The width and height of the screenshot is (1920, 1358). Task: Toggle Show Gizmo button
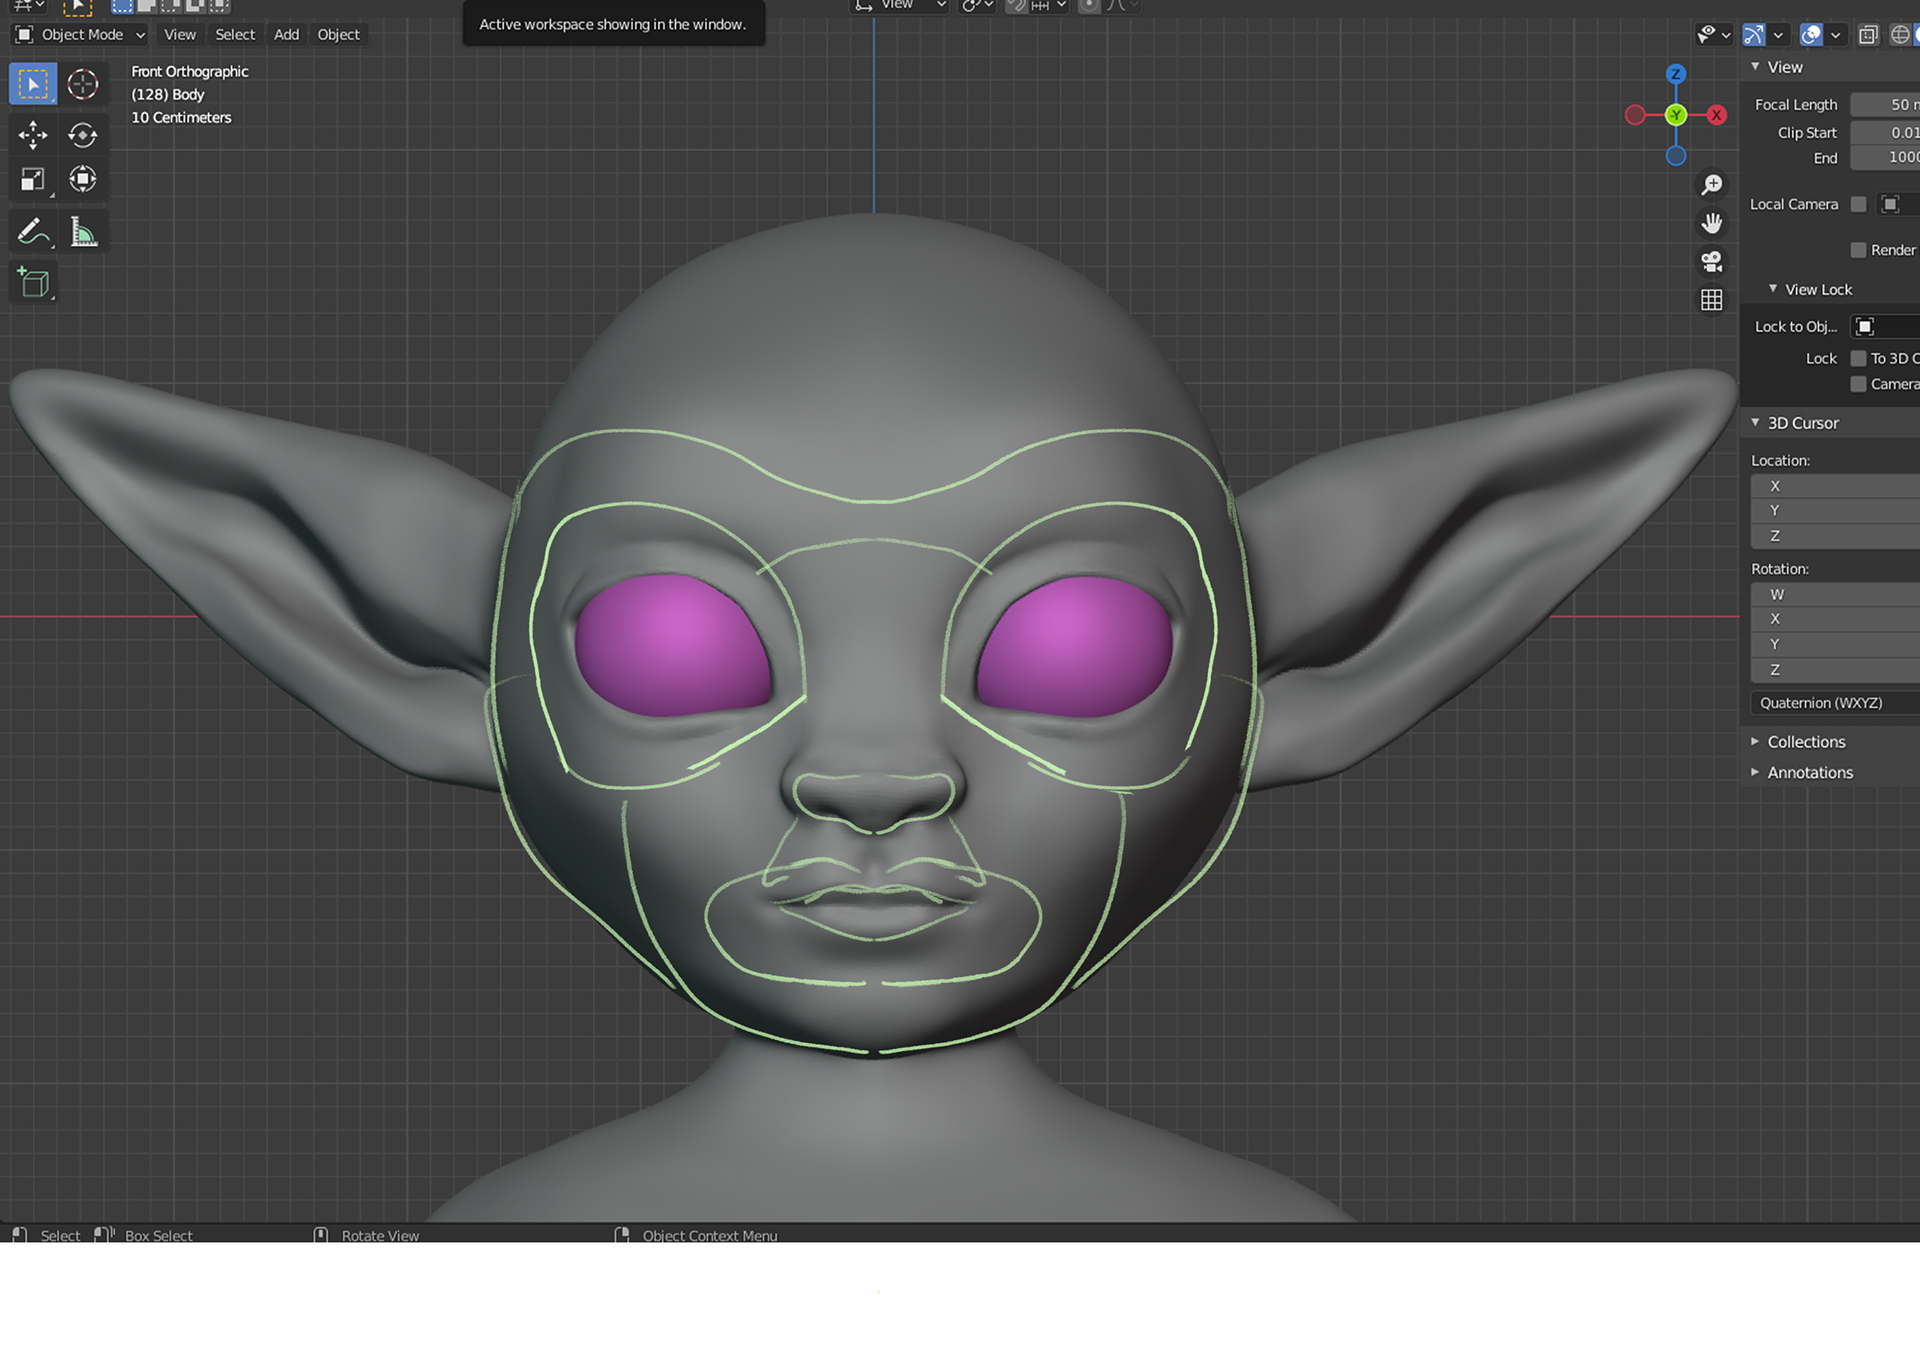(1754, 35)
